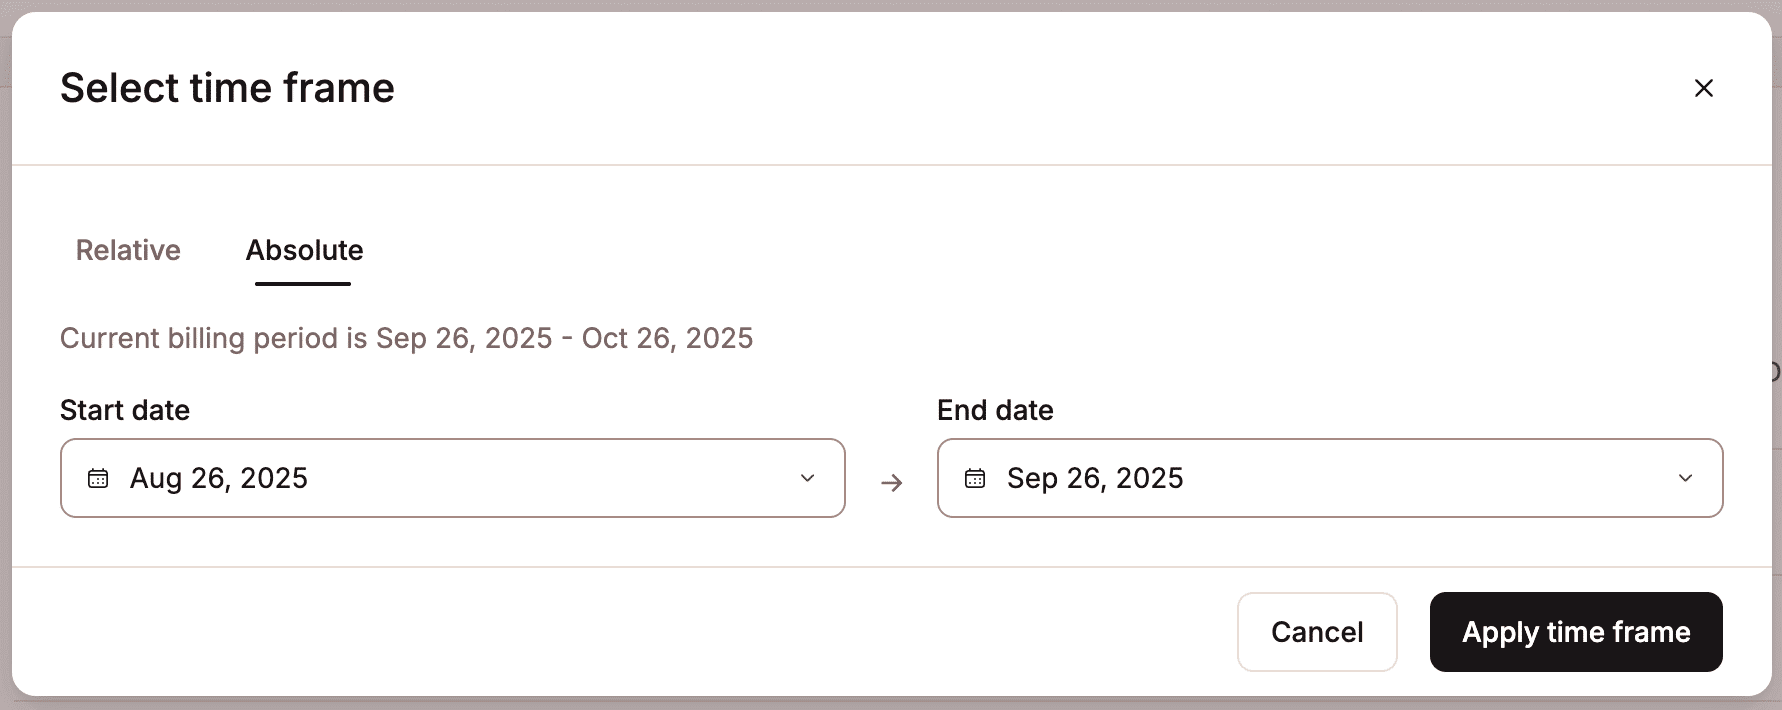
Task: Click the Start date input field
Action: pos(450,478)
